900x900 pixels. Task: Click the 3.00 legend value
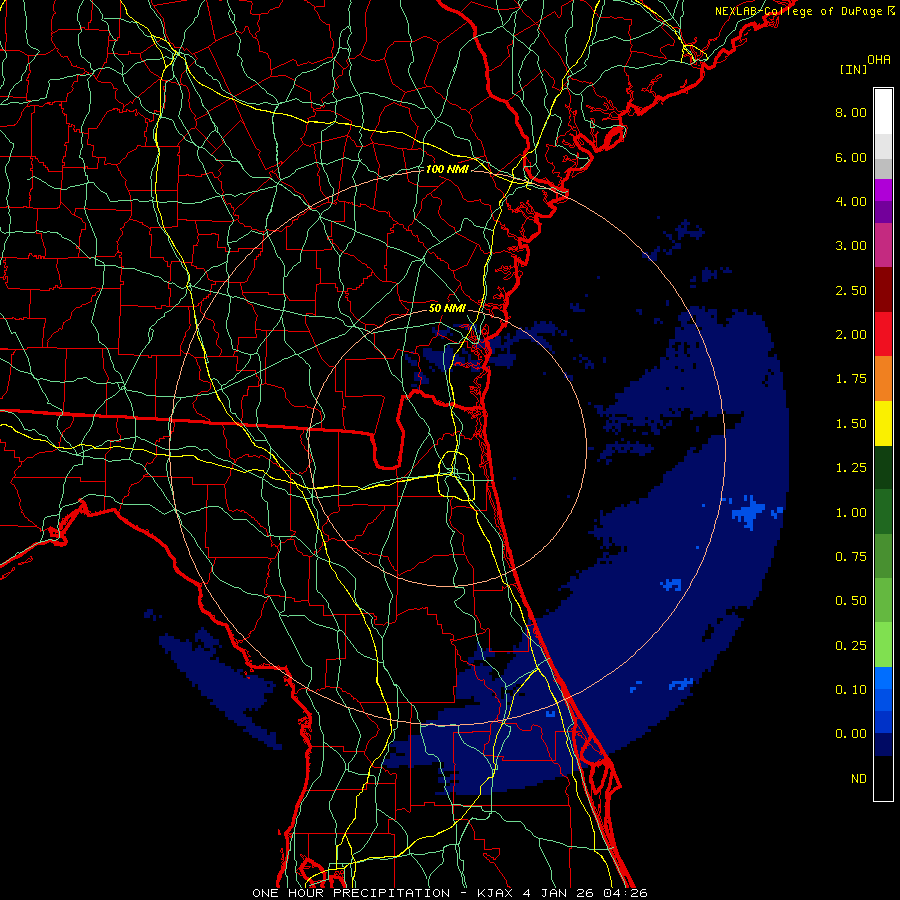click(x=851, y=246)
